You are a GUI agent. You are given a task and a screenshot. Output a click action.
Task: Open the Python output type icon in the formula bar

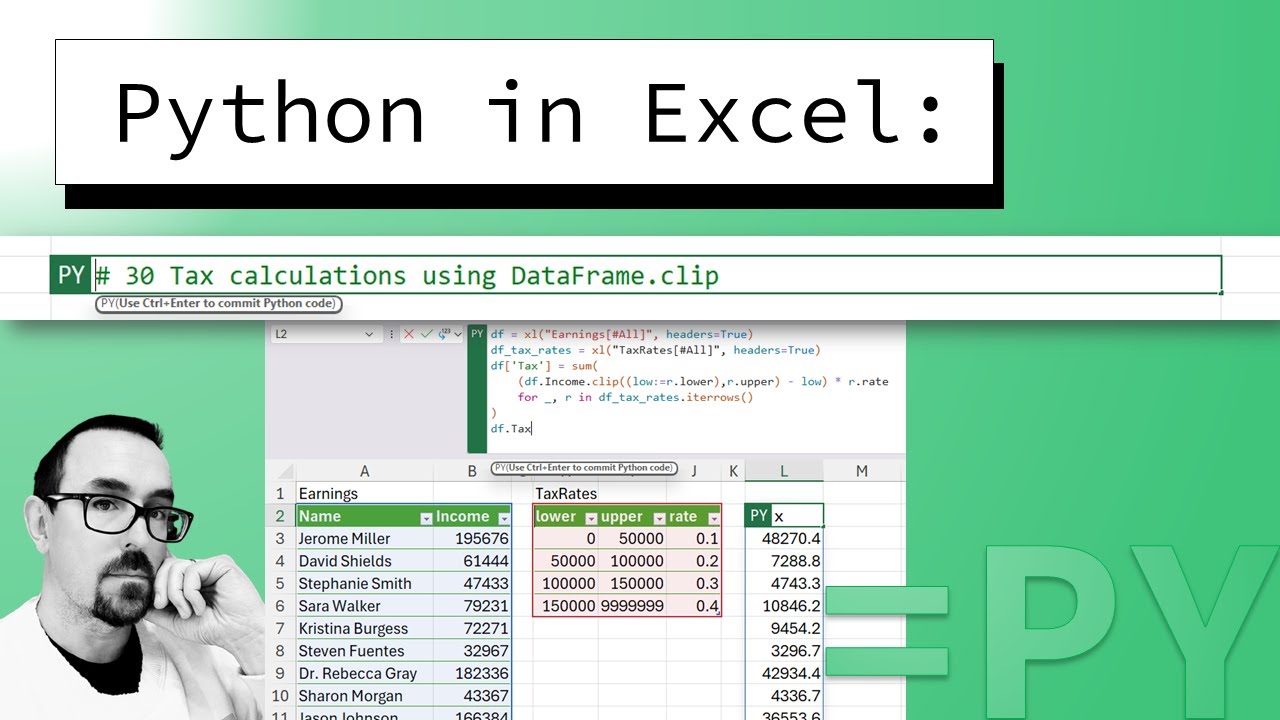pyautogui.click(x=443, y=334)
